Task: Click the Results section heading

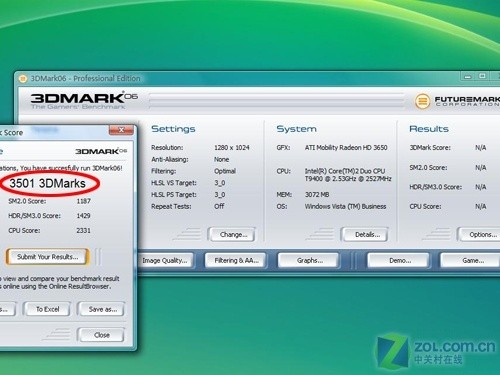Action: coord(429,129)
